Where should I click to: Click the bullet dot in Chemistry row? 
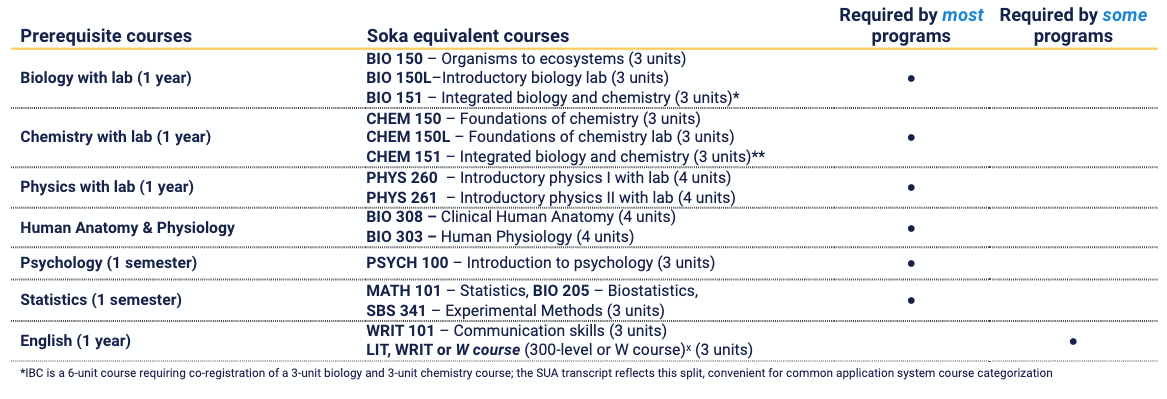(911, 137)
